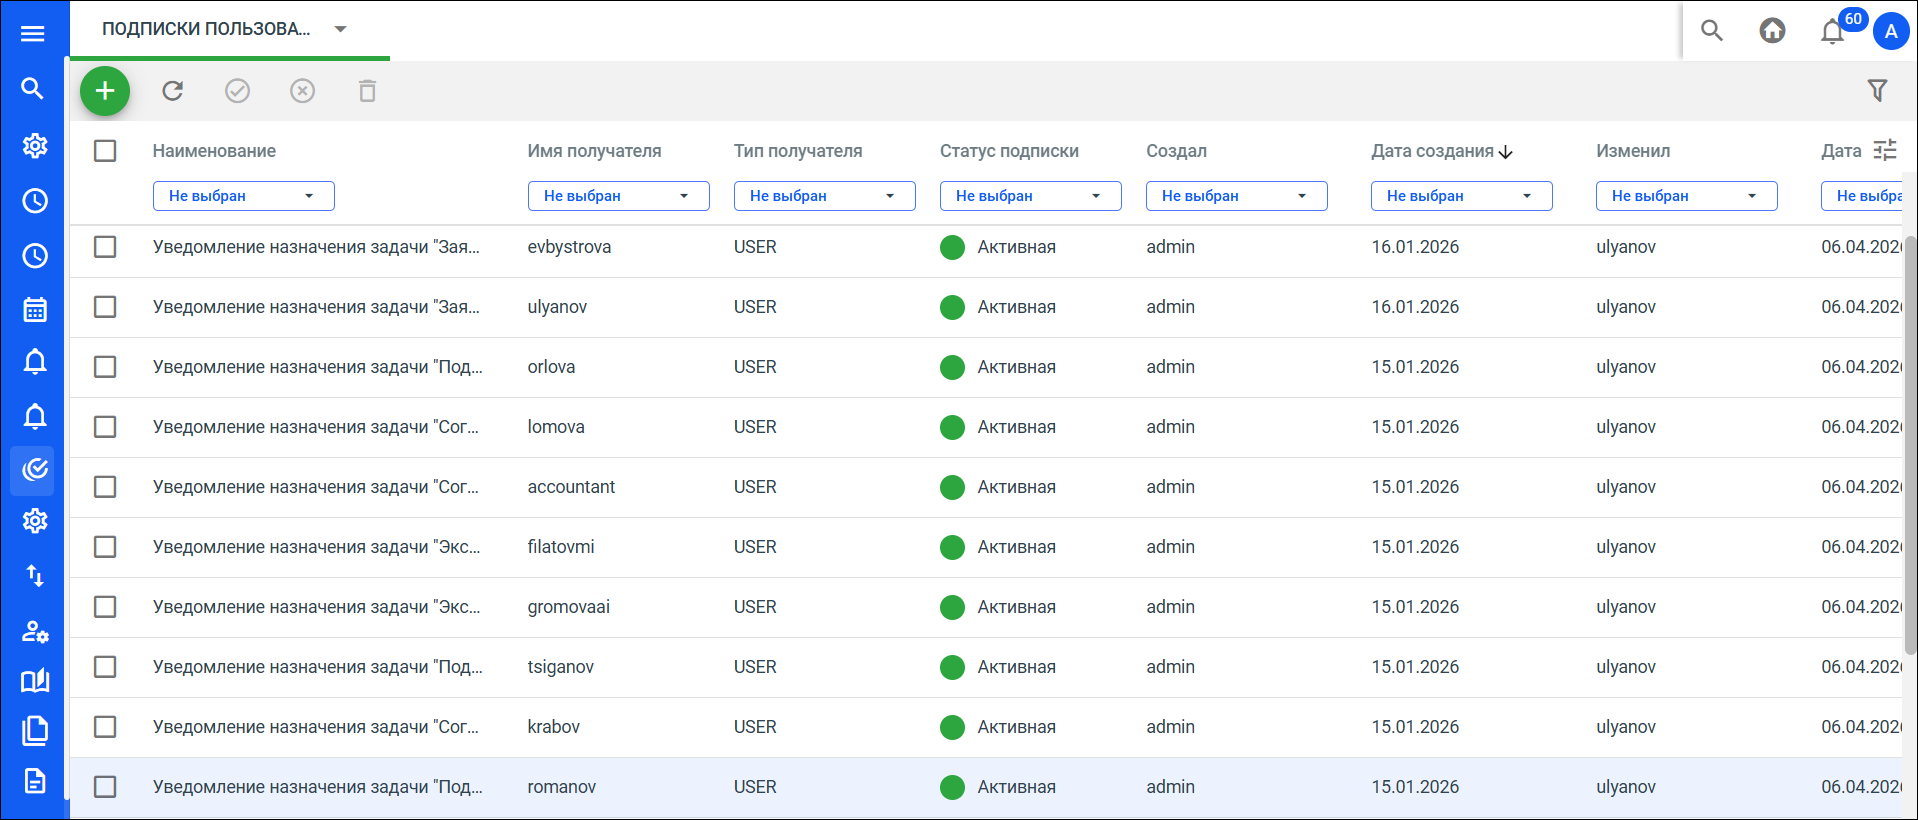Open the user avatar A button
This screenshot has width=1918, height=820.
click(x=1890, y=31)
